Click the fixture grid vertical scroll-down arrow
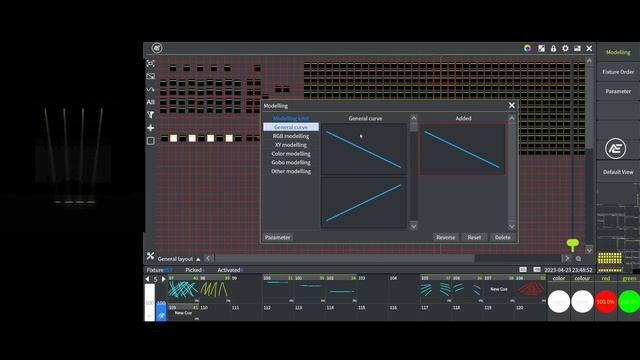 pos(589,249)
